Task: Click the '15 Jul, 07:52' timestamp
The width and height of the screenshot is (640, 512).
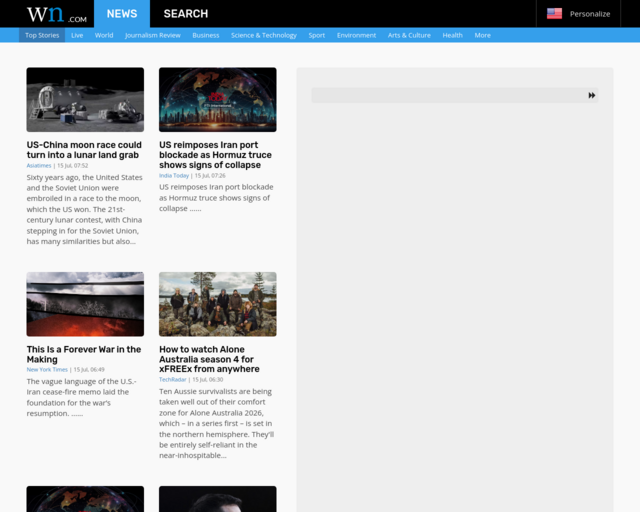Action: (x=73, y=165)
